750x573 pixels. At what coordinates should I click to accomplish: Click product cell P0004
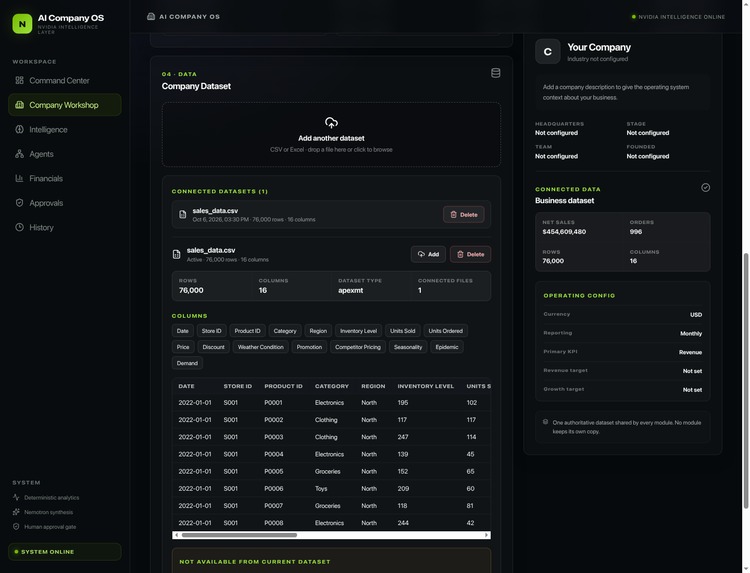click(274, 454)
